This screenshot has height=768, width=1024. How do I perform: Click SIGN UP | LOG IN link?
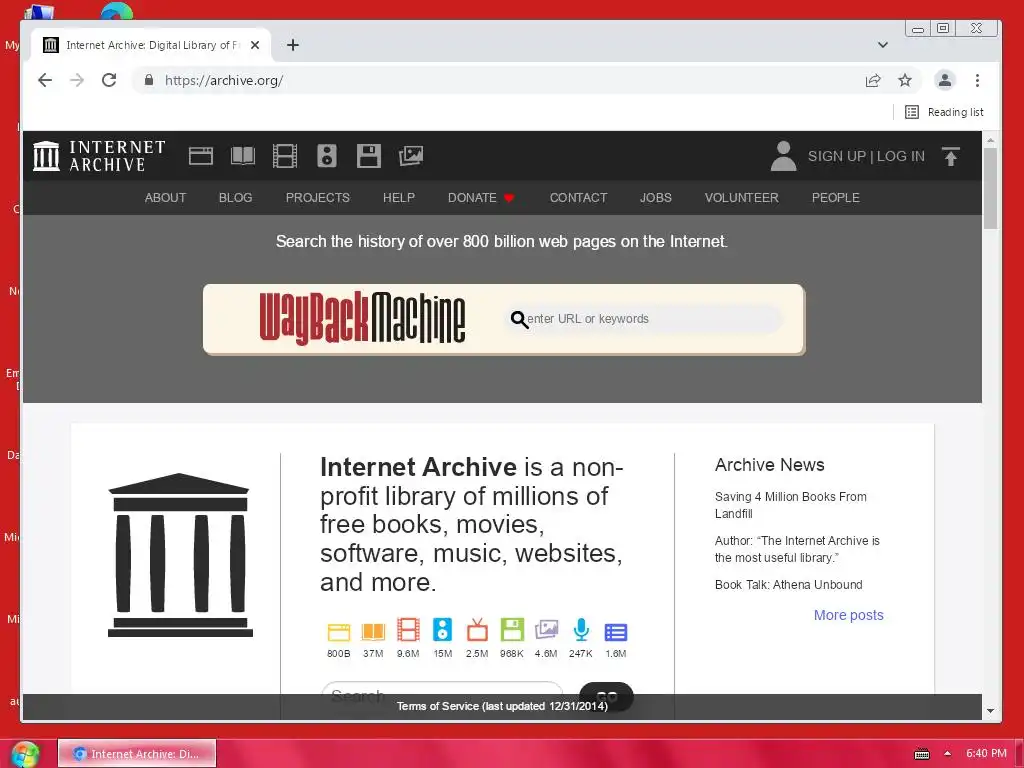point(866,156)
